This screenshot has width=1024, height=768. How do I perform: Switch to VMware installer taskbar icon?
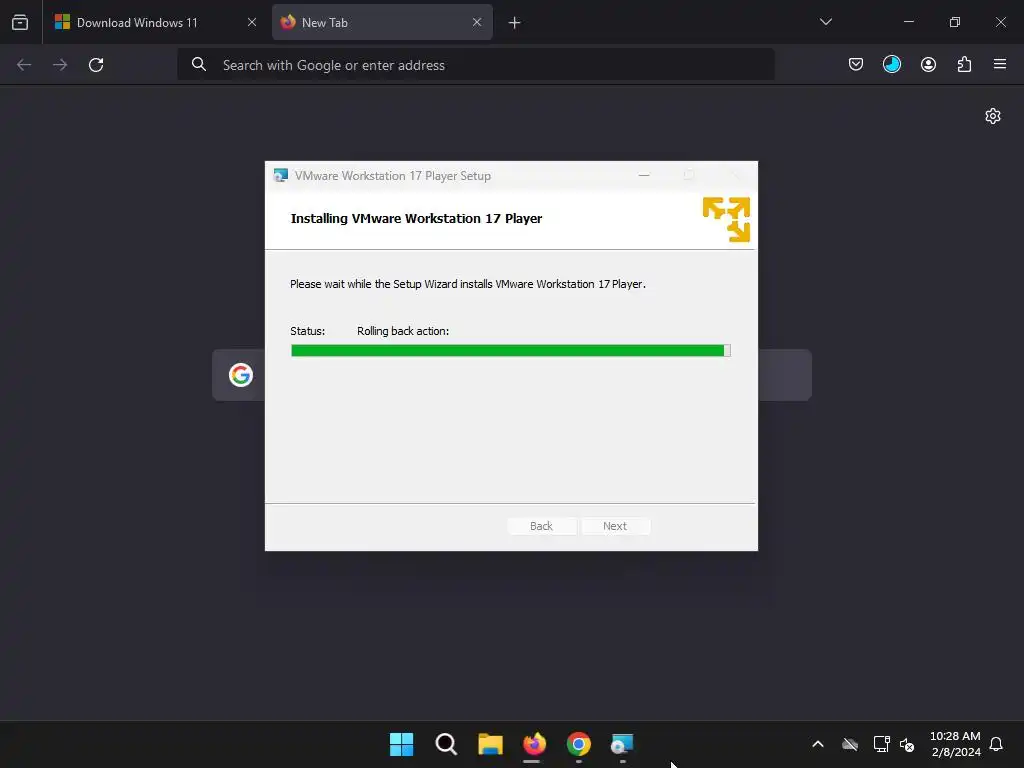(622, 744)
